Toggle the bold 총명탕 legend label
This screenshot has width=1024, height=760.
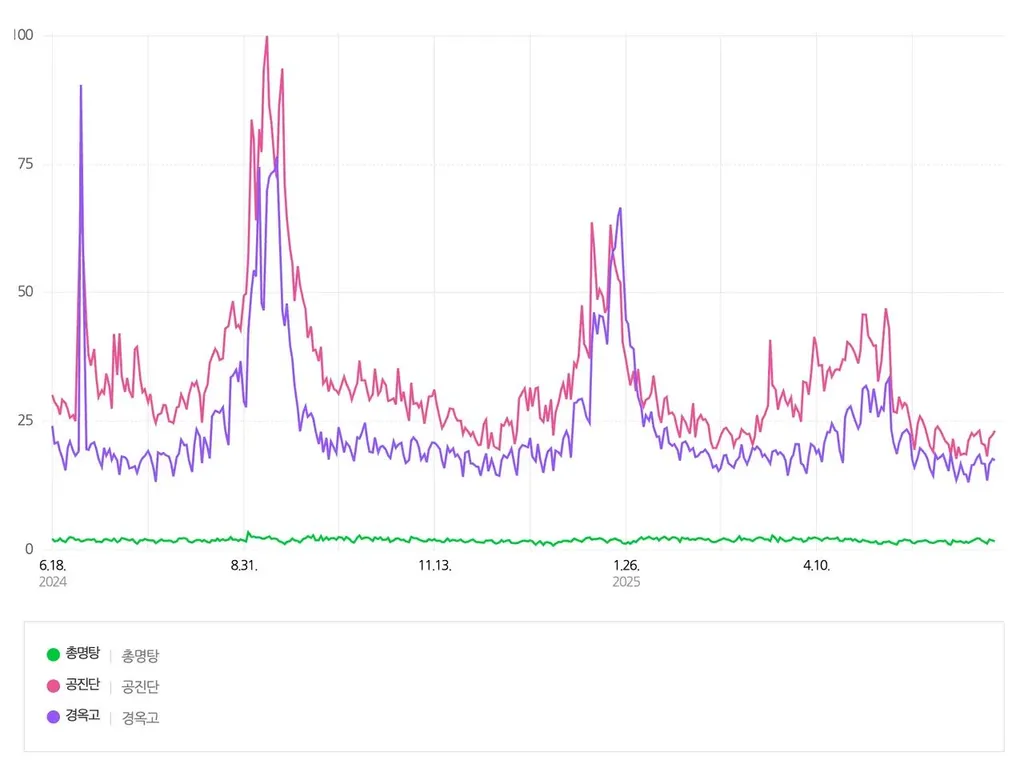pos(83,654)
